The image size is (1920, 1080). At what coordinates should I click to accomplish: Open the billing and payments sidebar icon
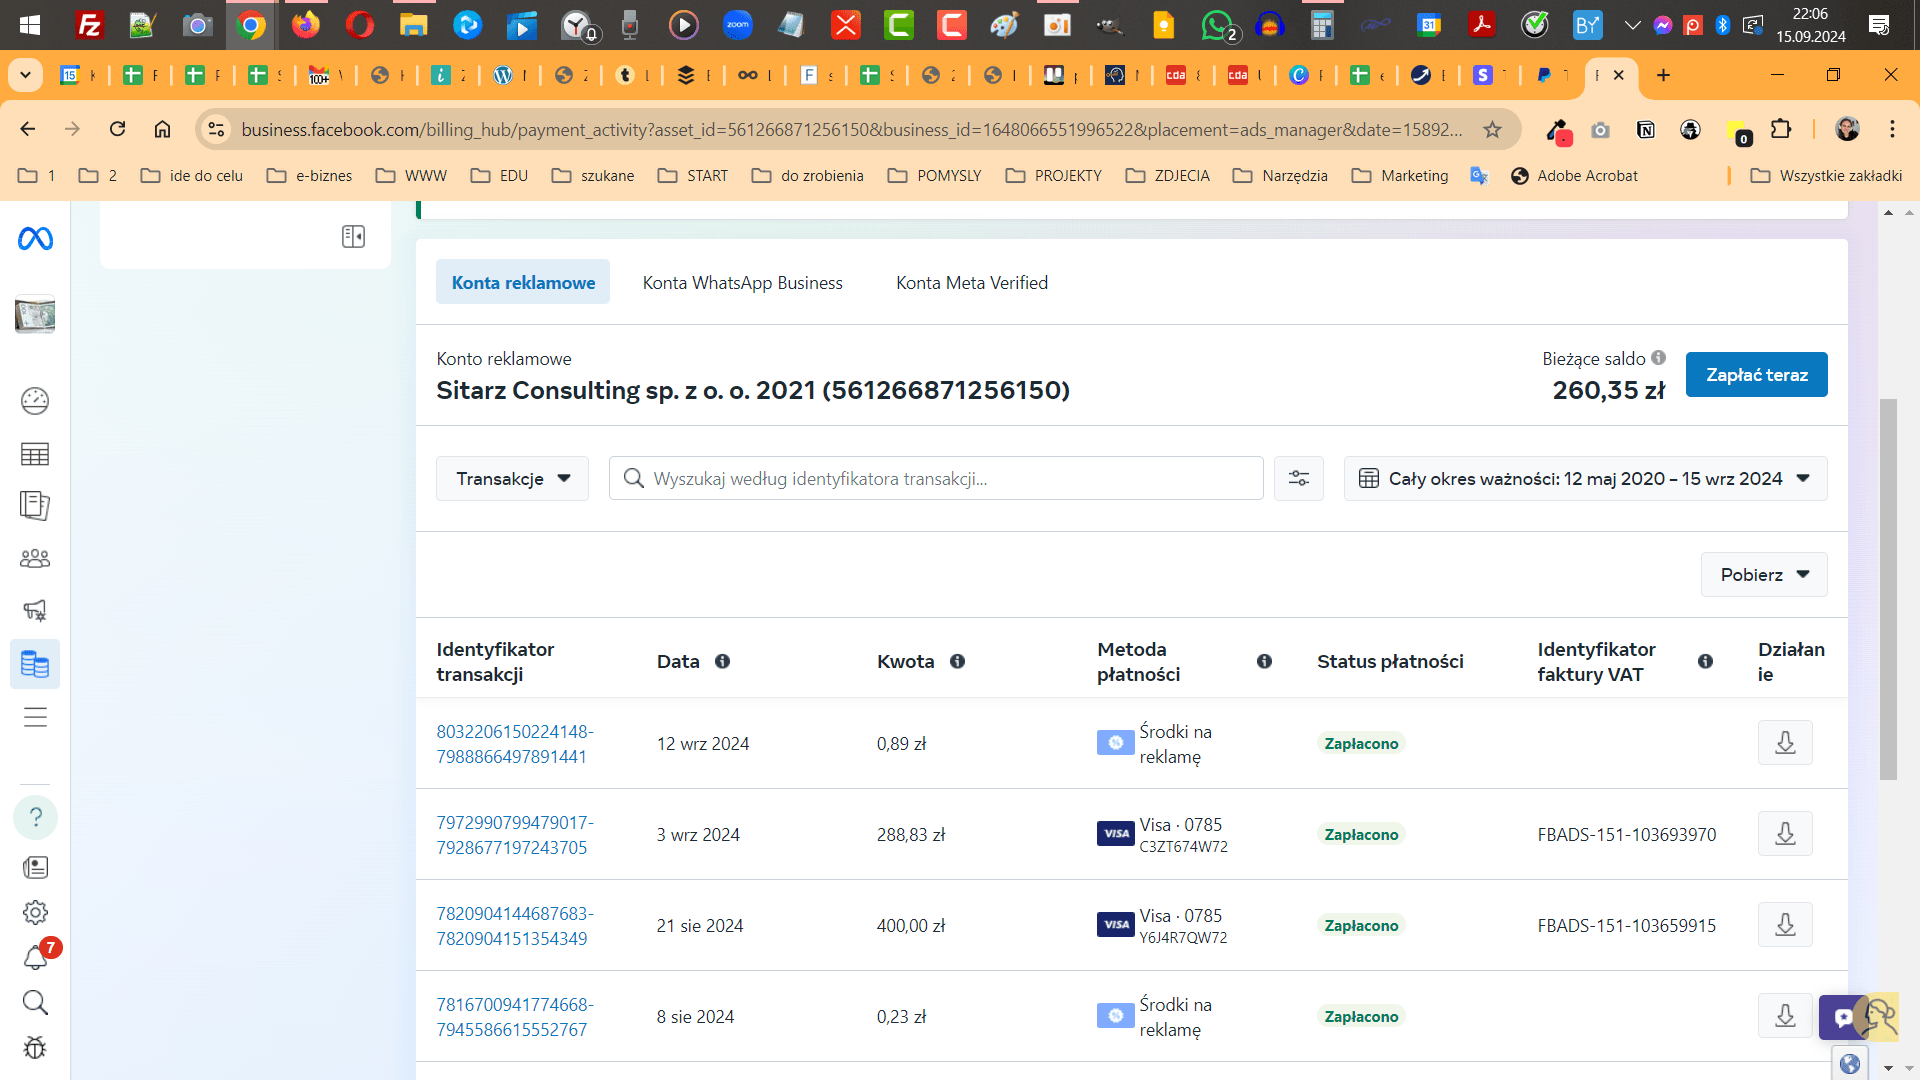(35, 664)
